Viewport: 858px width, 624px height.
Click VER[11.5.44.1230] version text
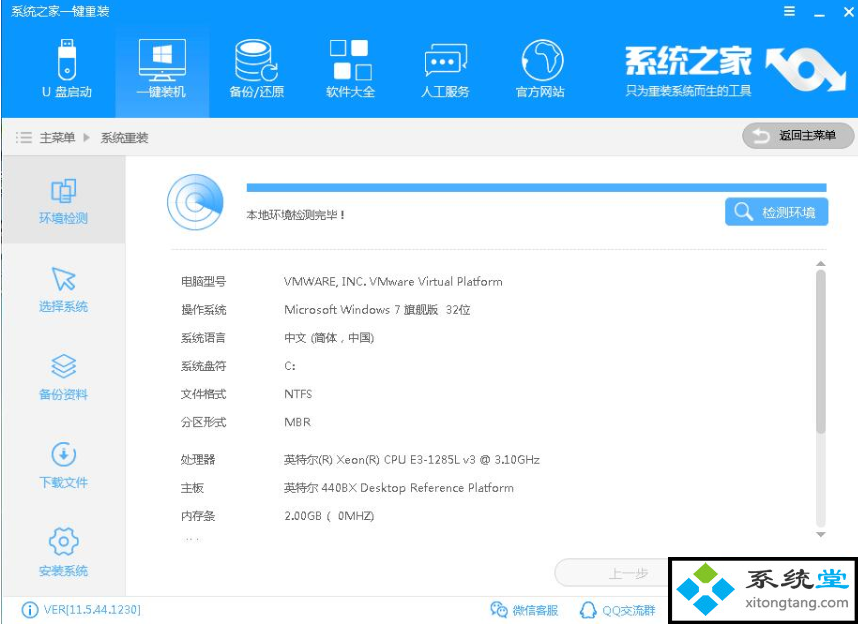(x=92, y=610)
